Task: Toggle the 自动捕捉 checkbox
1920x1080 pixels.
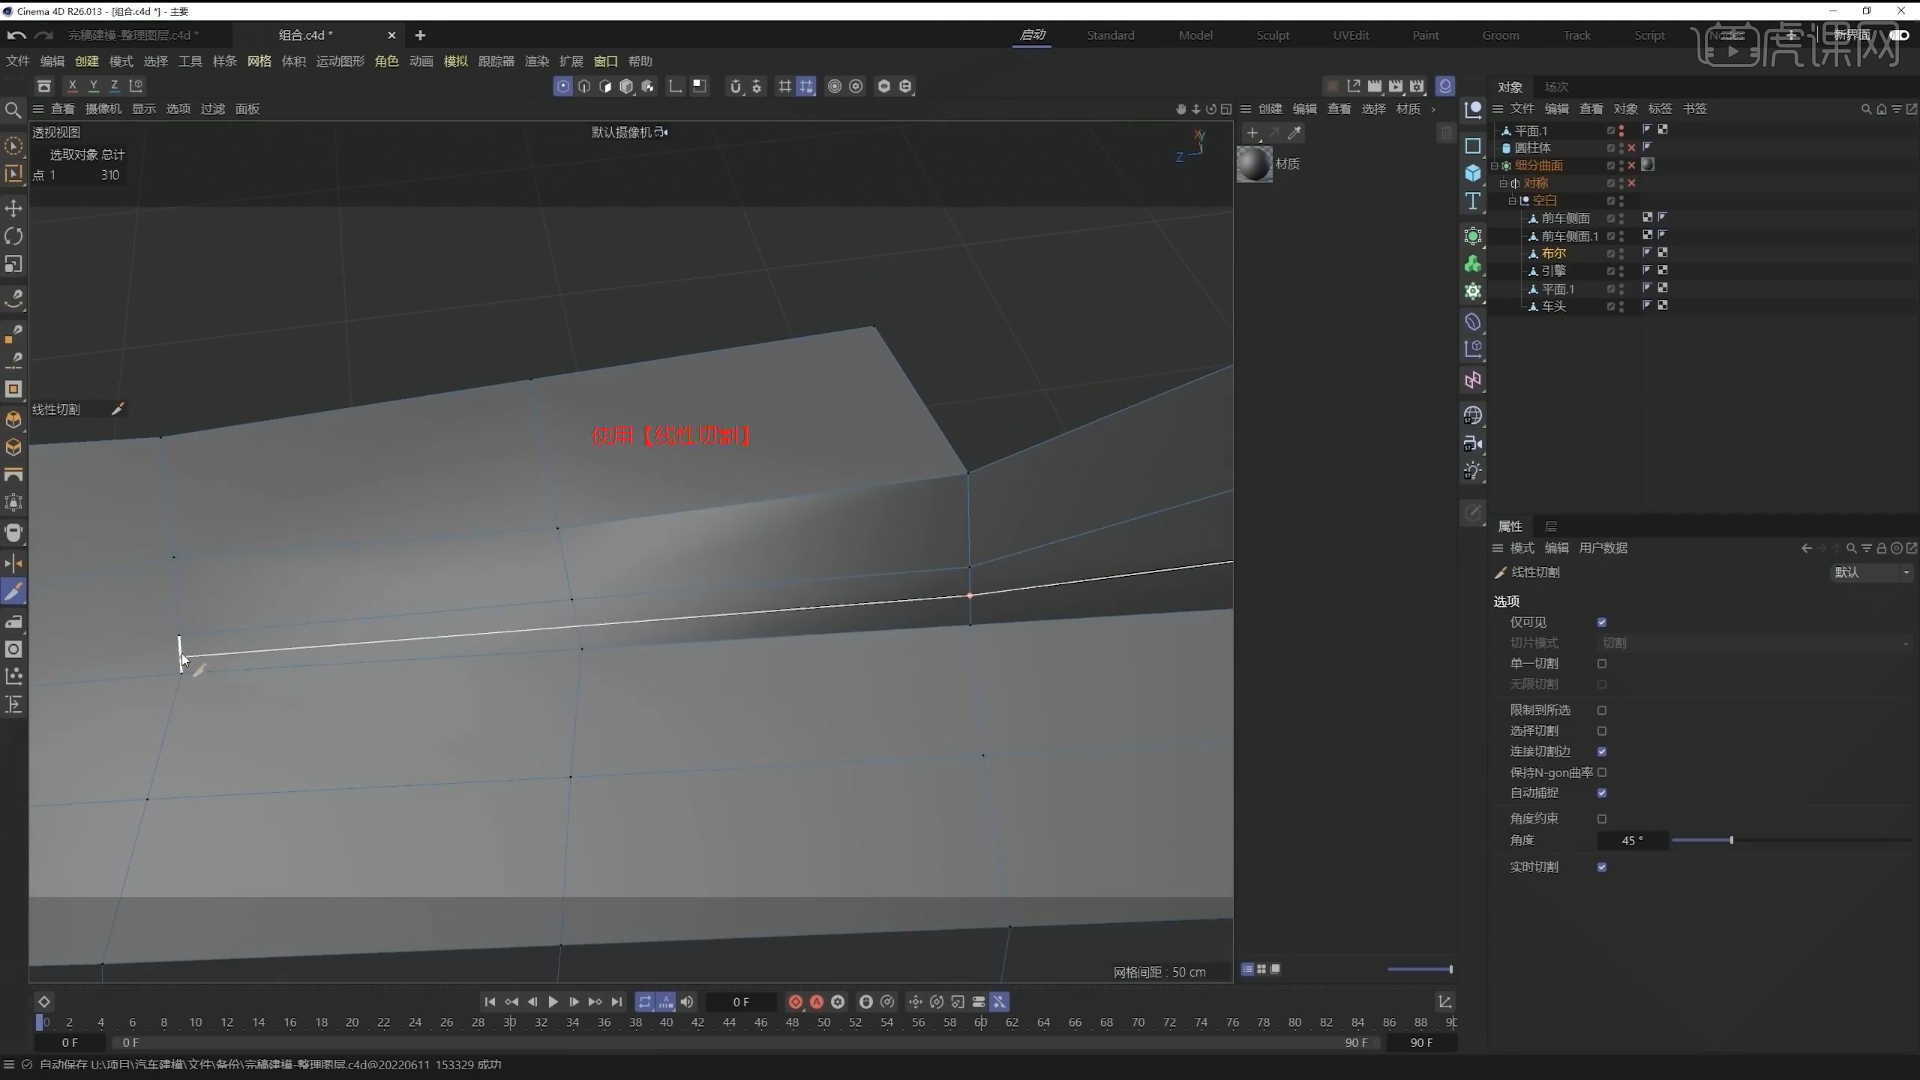Action: point(1602,793)
